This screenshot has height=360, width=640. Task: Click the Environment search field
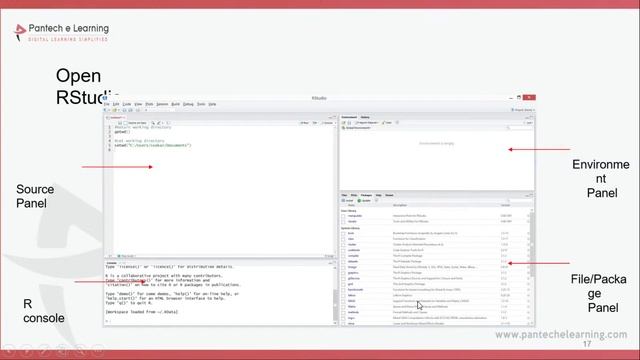(520, 128)
